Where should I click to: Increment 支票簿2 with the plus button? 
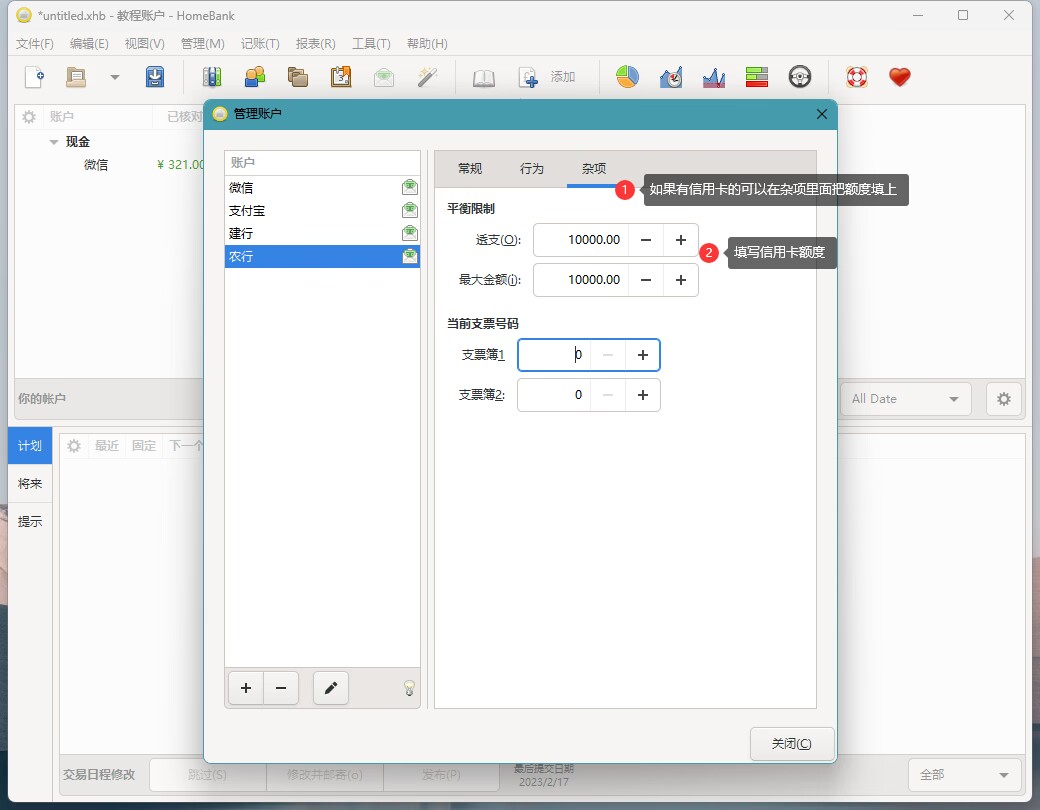tap(642, 395)
